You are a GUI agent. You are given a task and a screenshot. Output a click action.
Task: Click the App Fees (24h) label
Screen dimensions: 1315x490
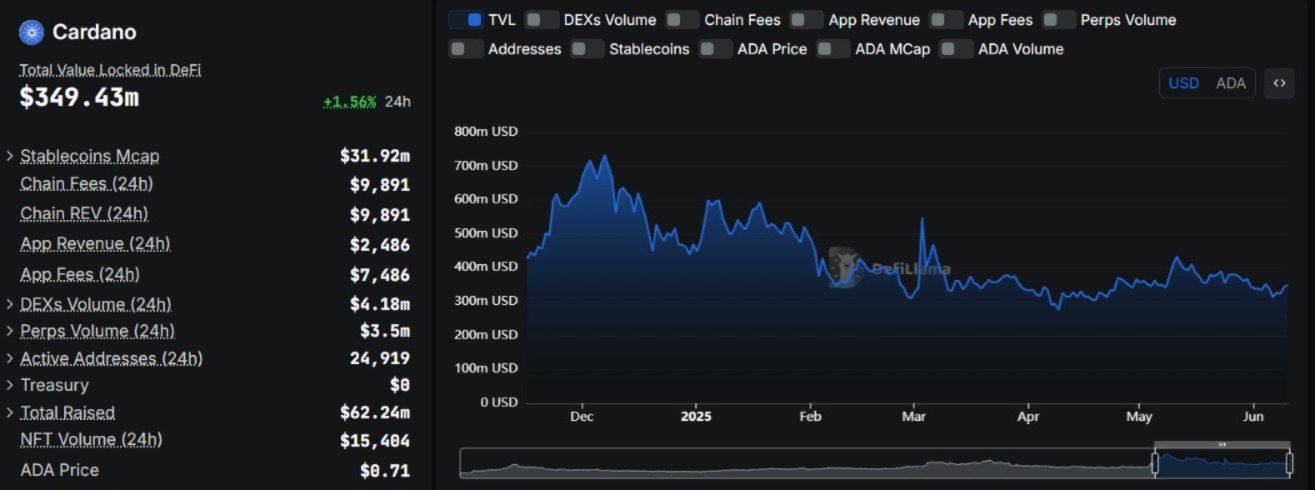click(80, 274)
